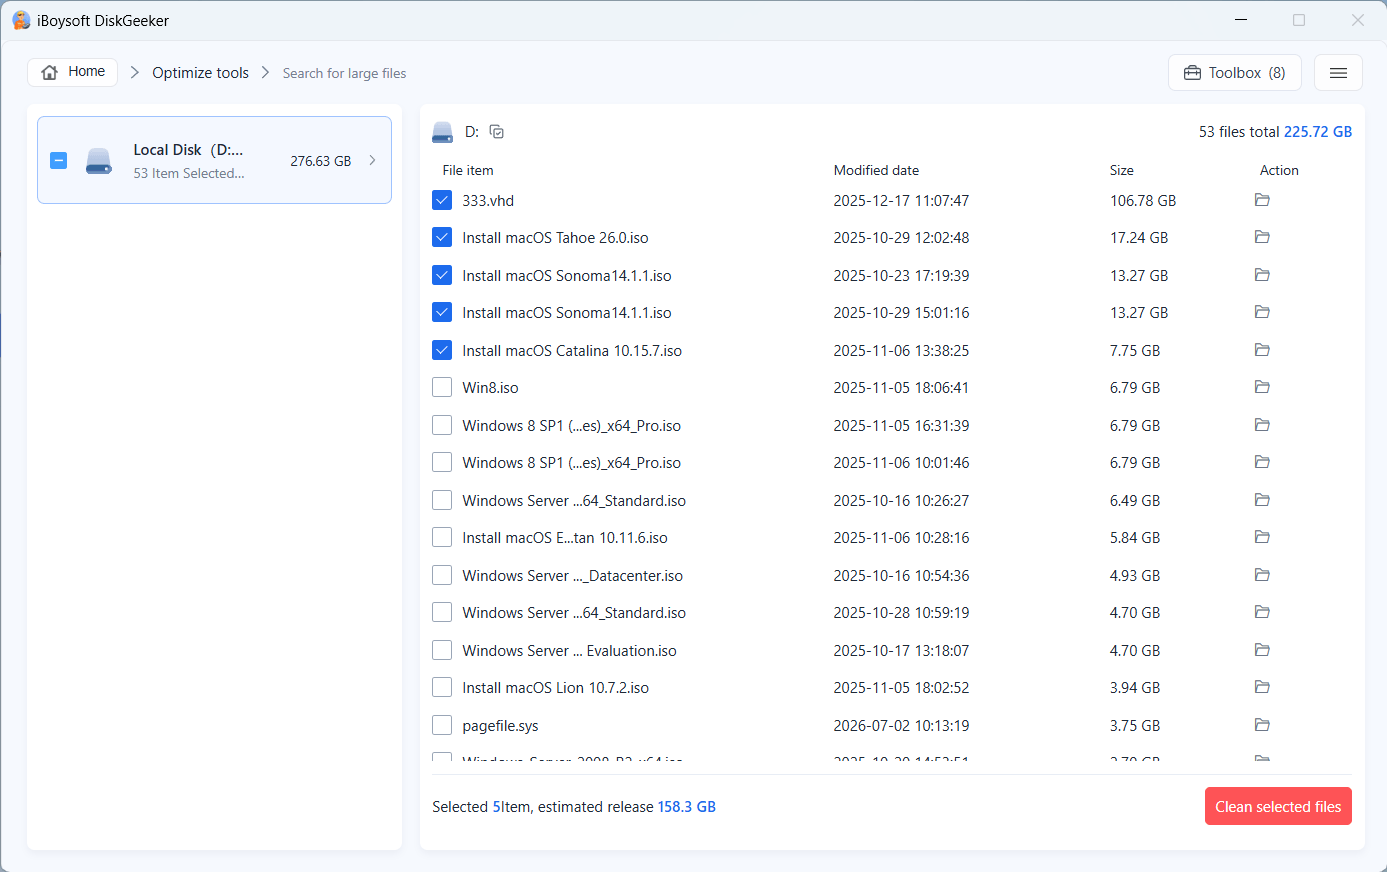Clean selected files
1387x872 pixels.
(1278, 806)
